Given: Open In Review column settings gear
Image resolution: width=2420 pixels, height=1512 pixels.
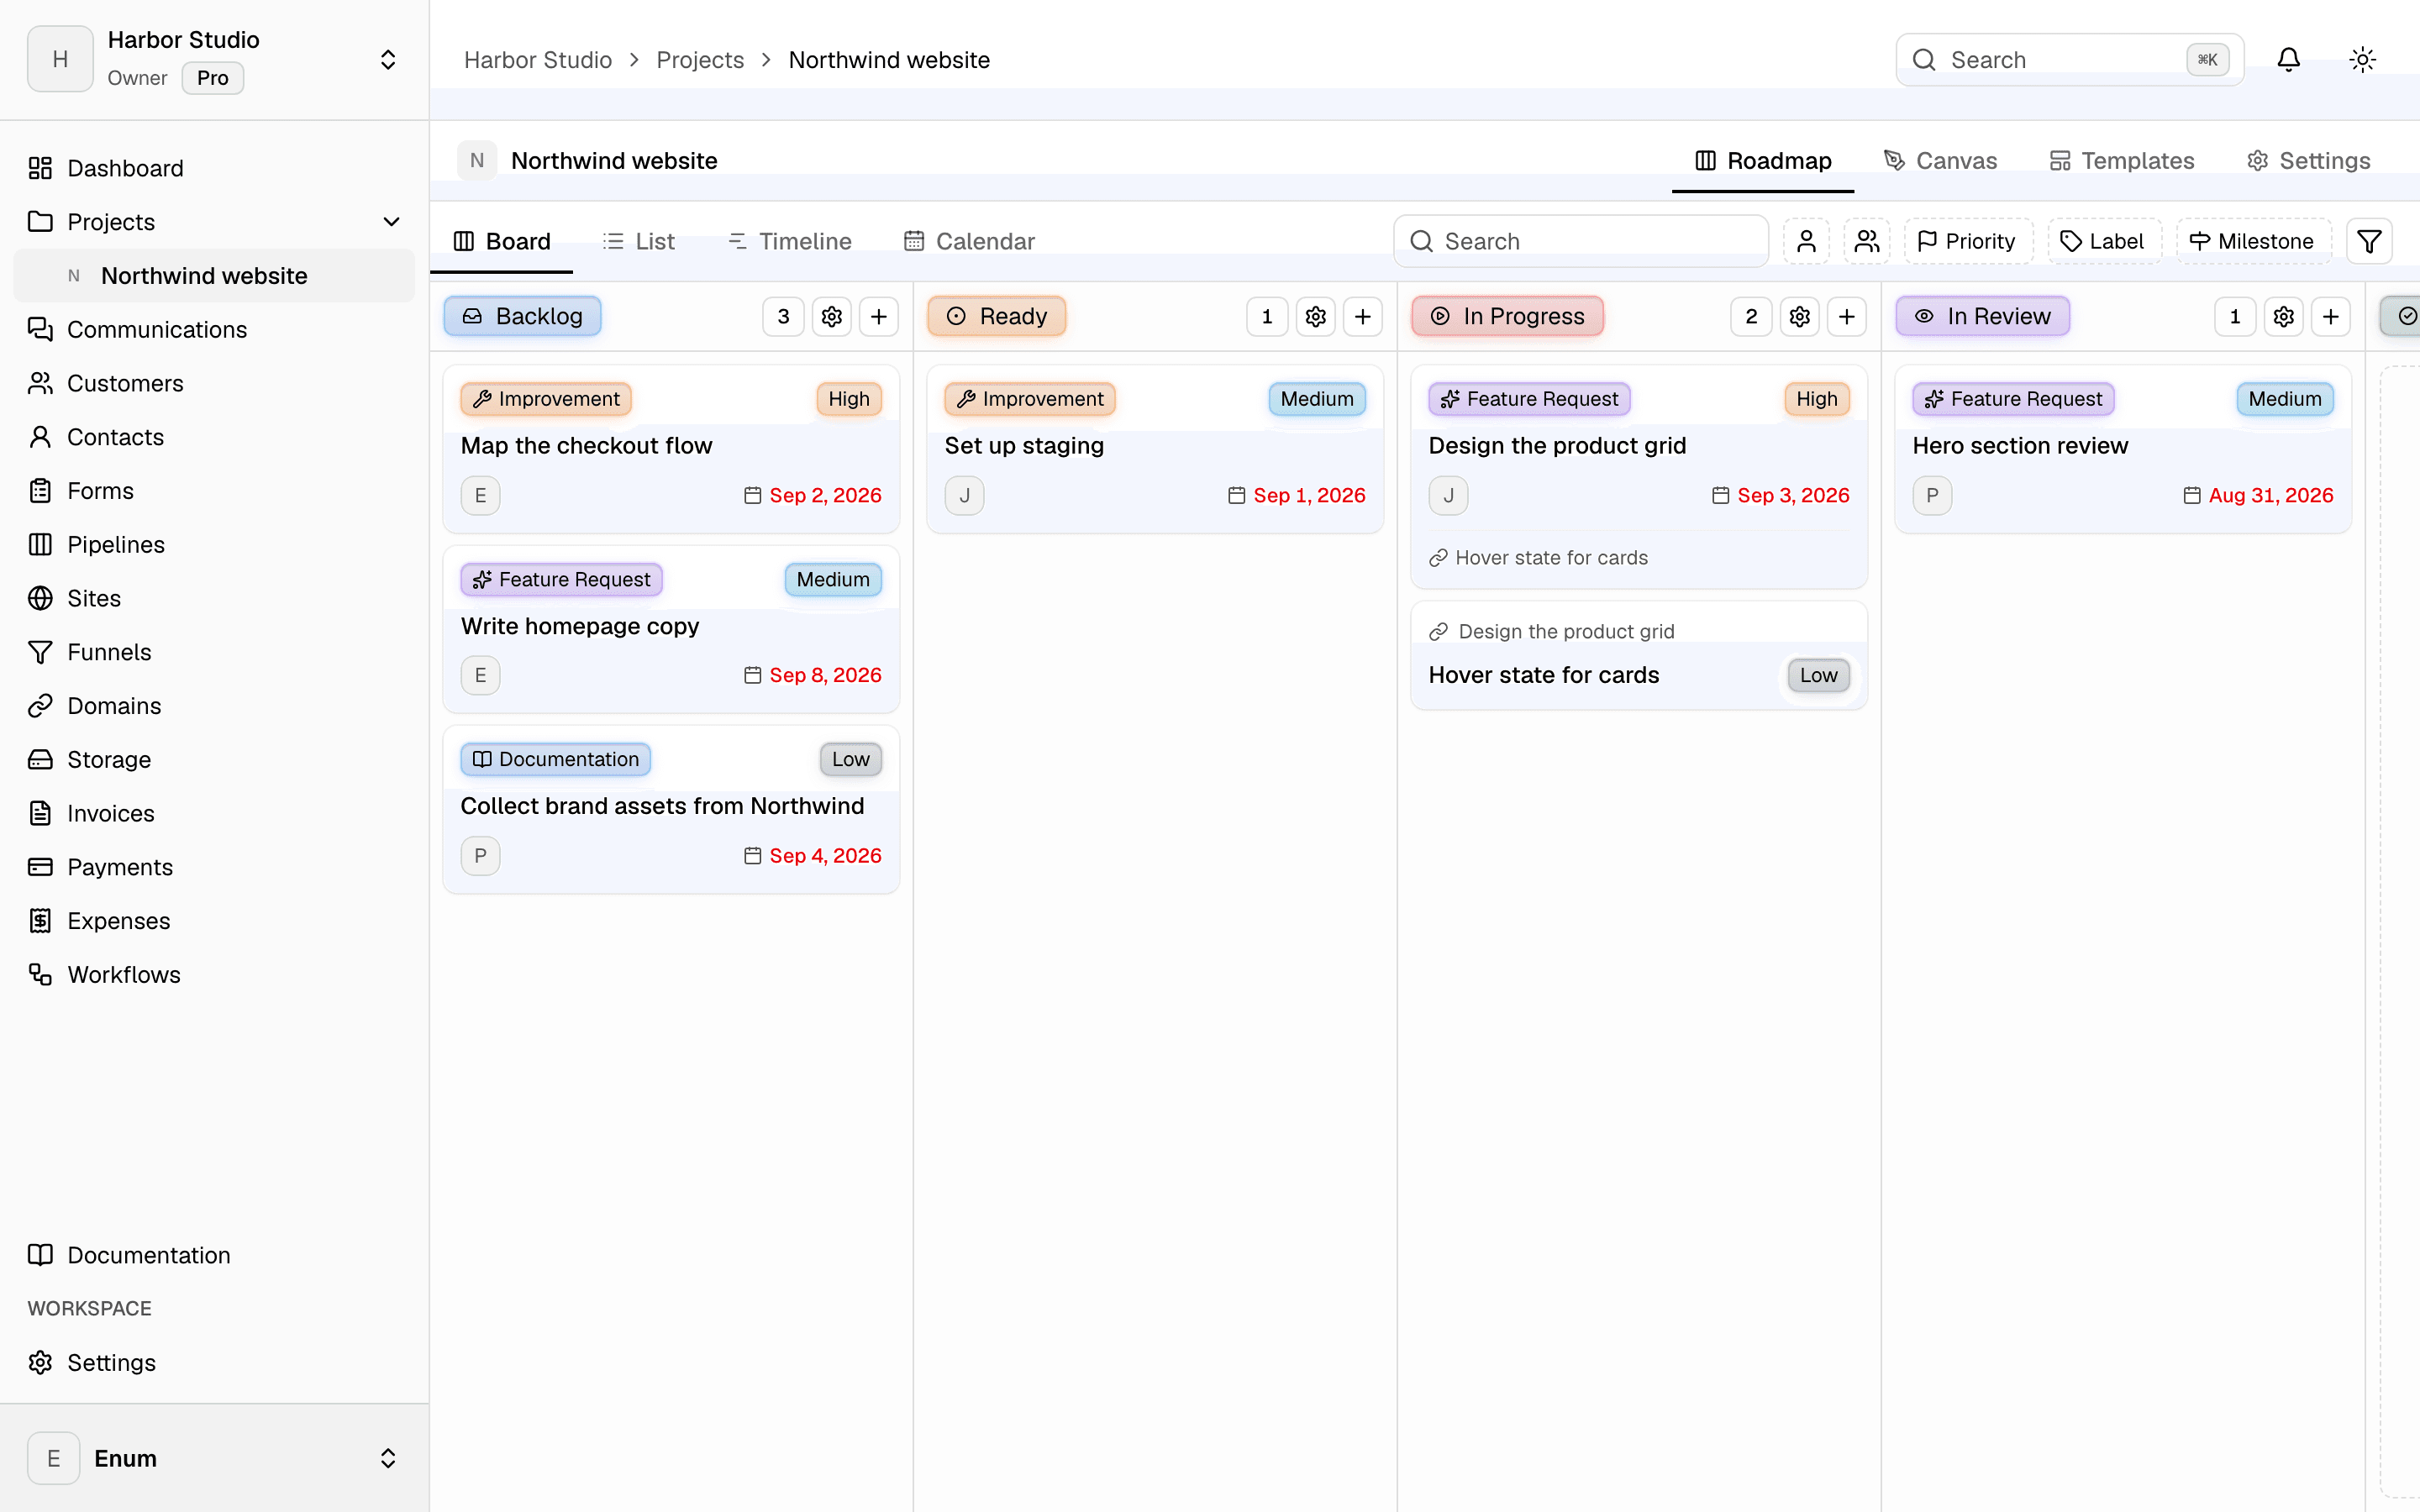Looking at the screenshot, I should tap(2283, 316).
